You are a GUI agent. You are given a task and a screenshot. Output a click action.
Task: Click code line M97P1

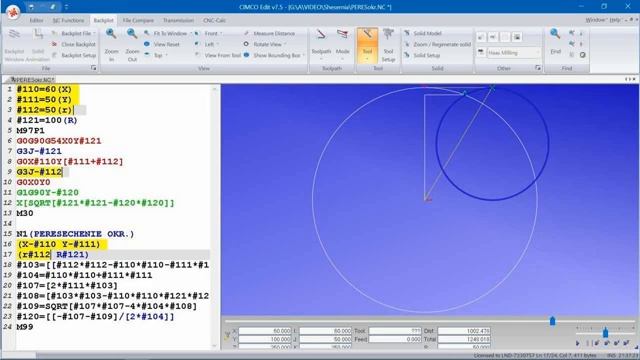(30, 131)
